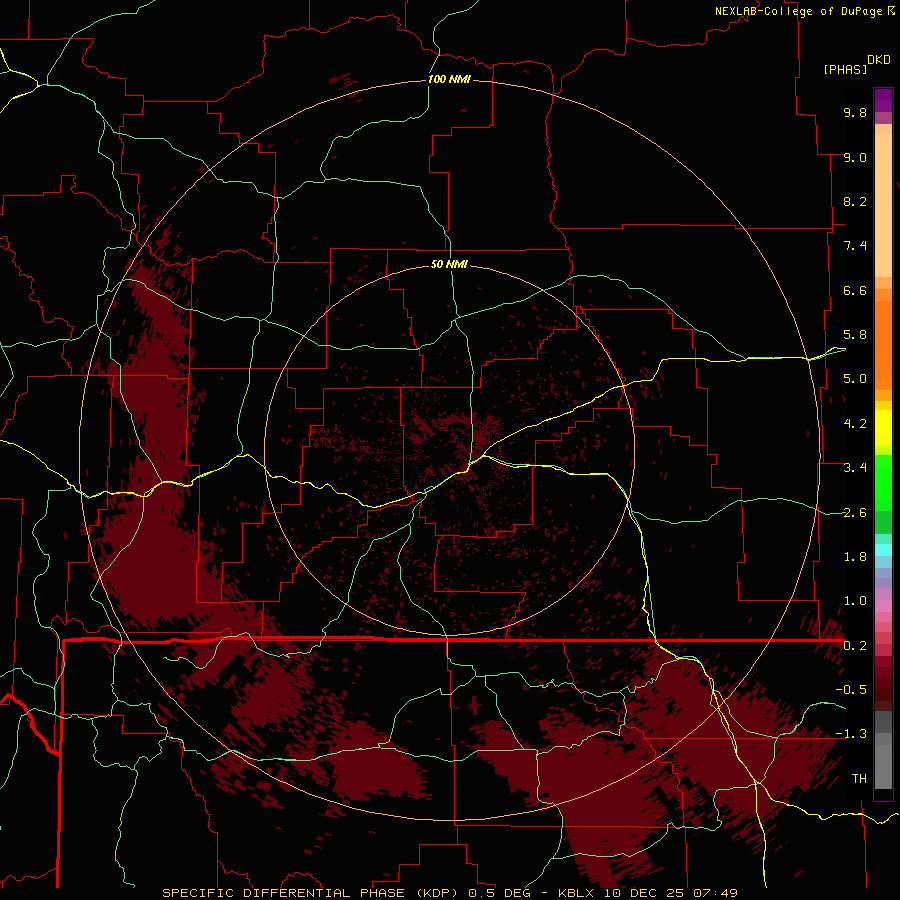The image size is (900, 900).
Task: Click the 5.8 legend value
Action: coord(855,335)
